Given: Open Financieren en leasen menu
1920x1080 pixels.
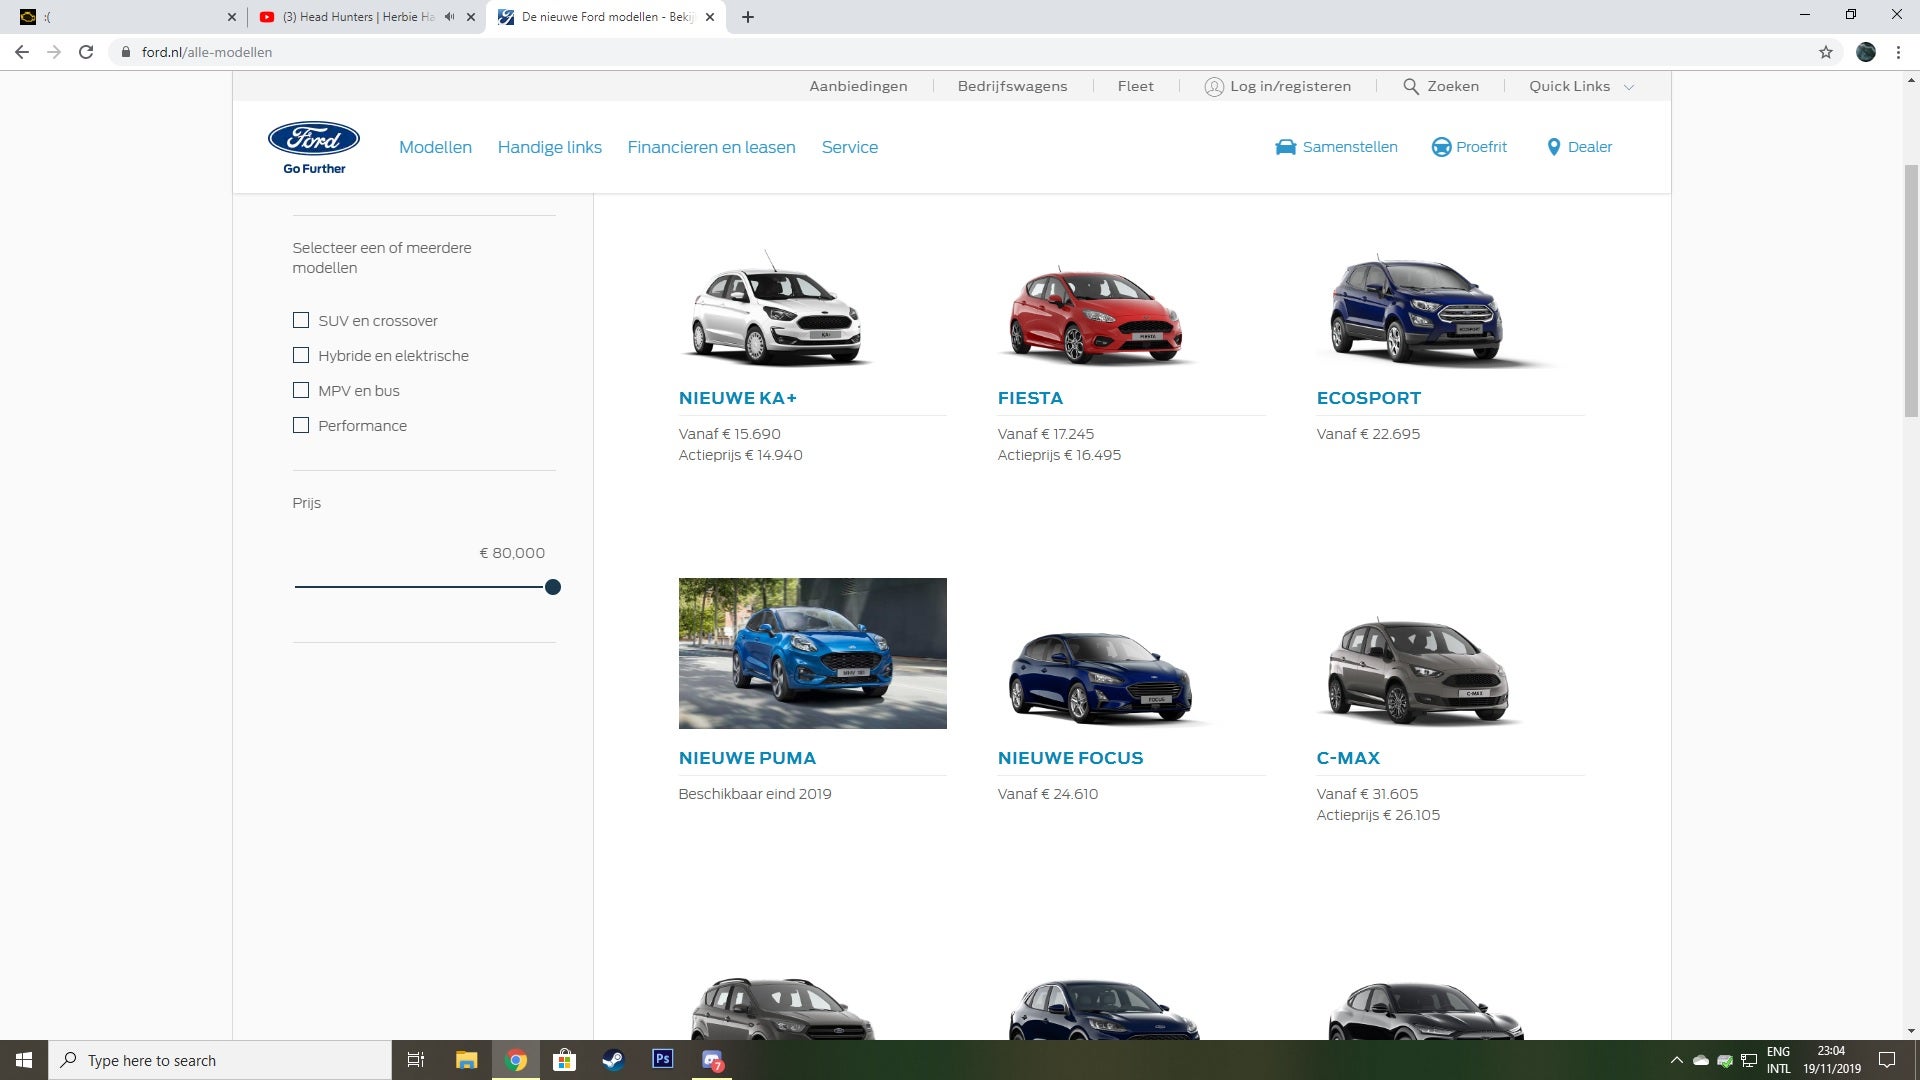Looking at the screenshot, I should tap(712, 147).
